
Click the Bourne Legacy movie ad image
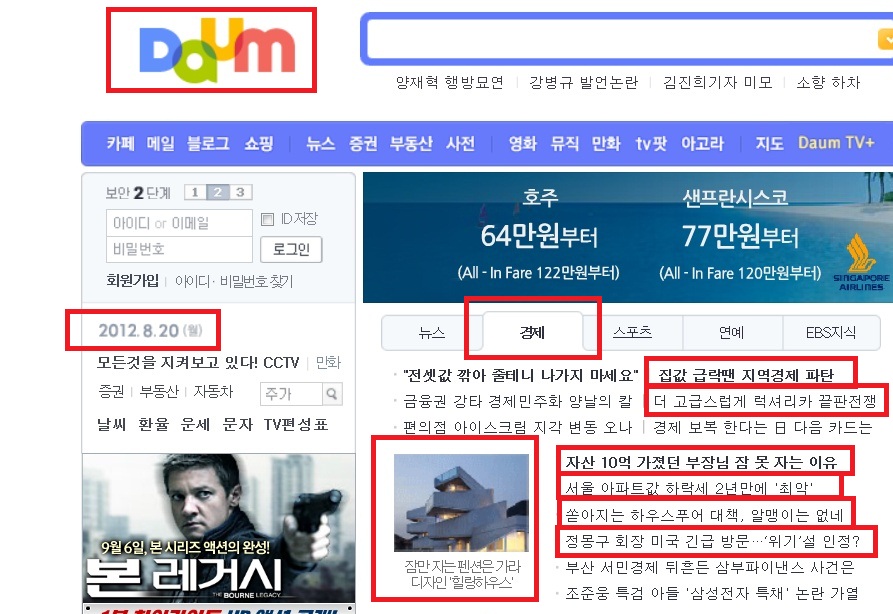[219, 529]
